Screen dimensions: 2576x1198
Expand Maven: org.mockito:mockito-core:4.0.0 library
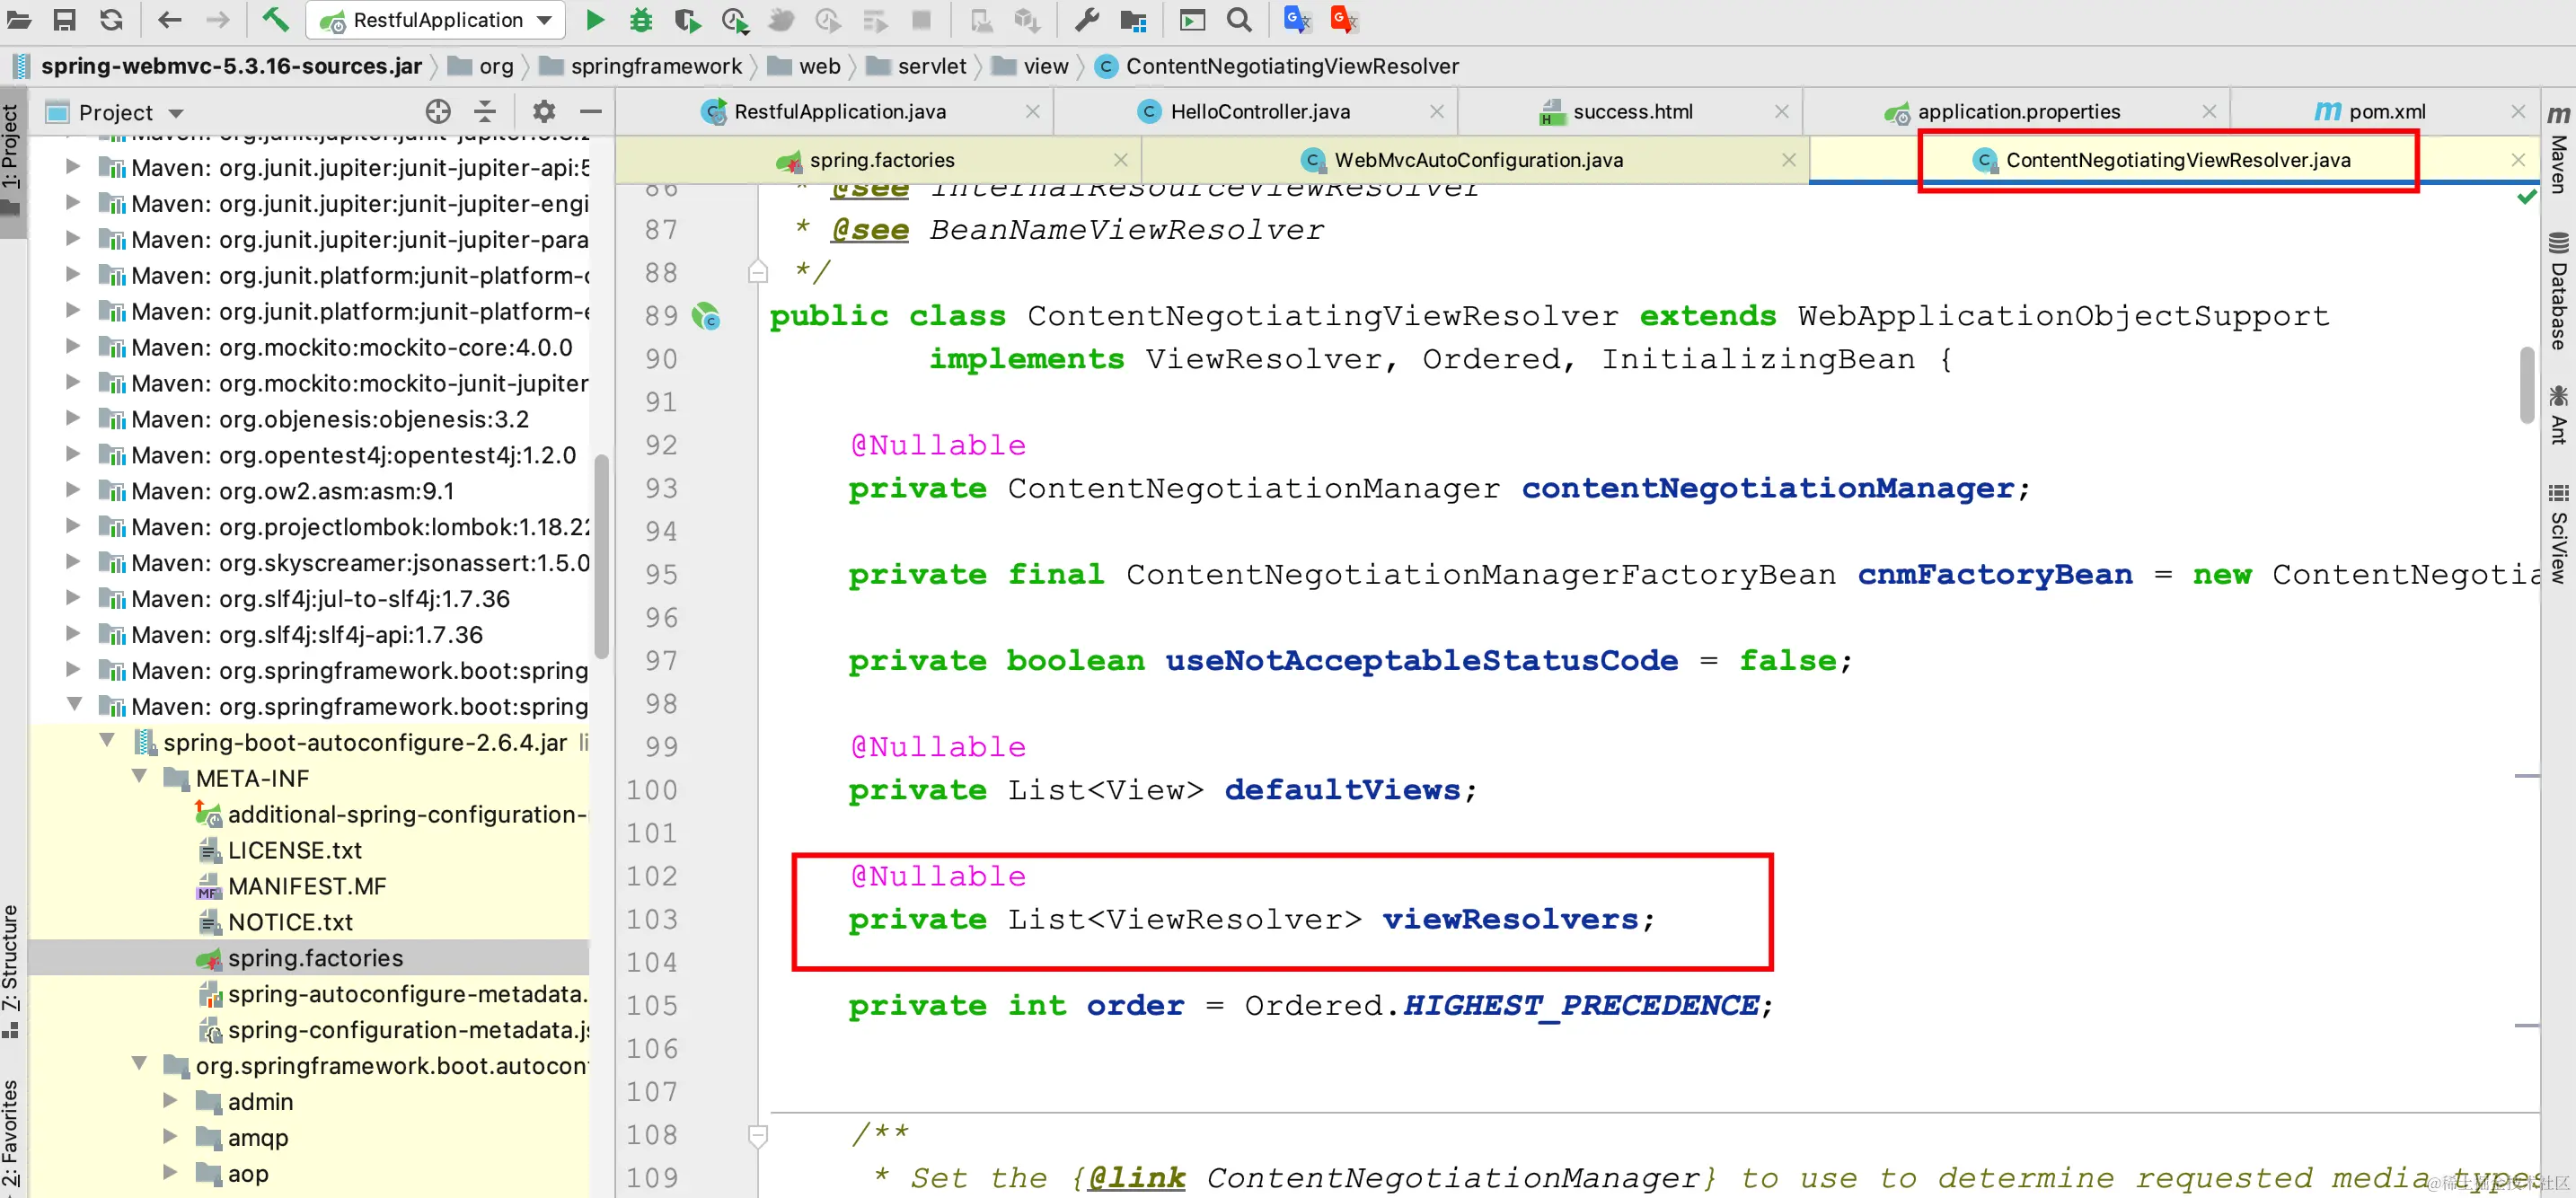[x=73, y=347]
